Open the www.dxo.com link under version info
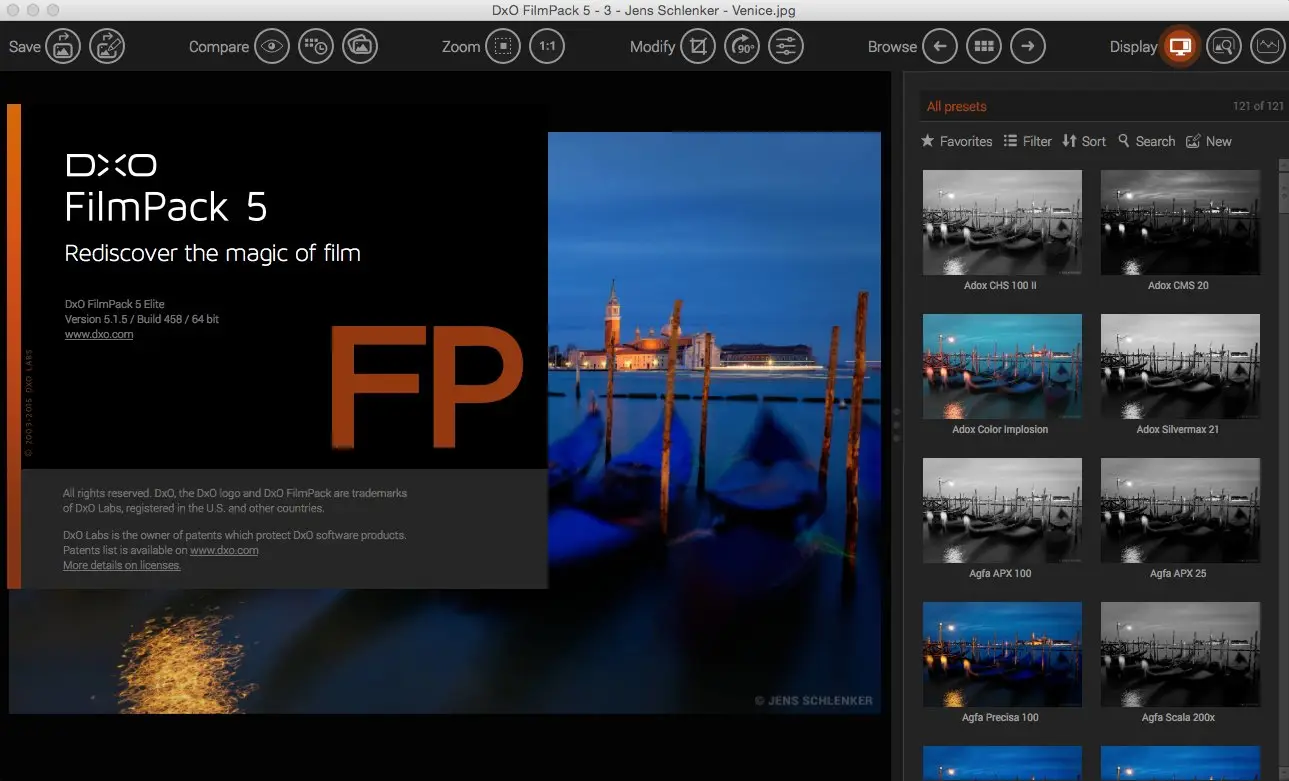 99,334
